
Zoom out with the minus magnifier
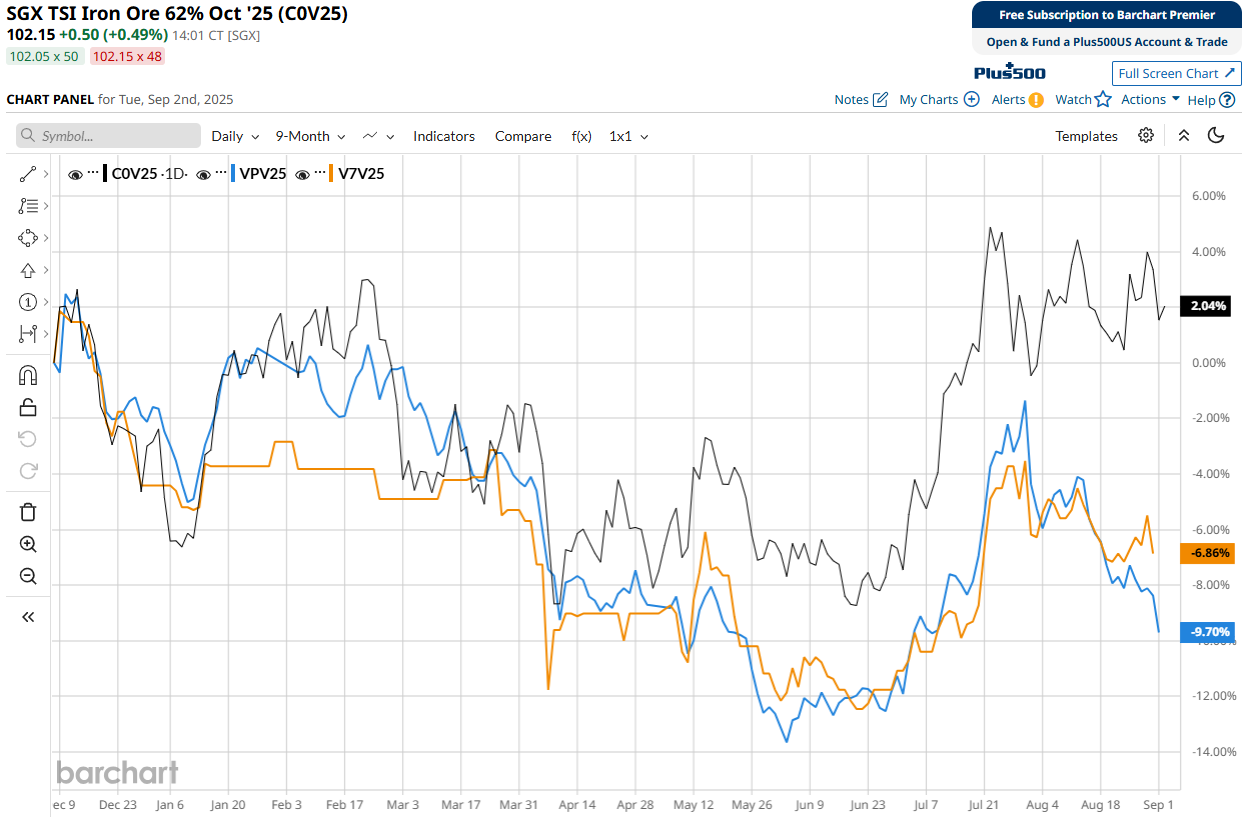coord(28,576)
